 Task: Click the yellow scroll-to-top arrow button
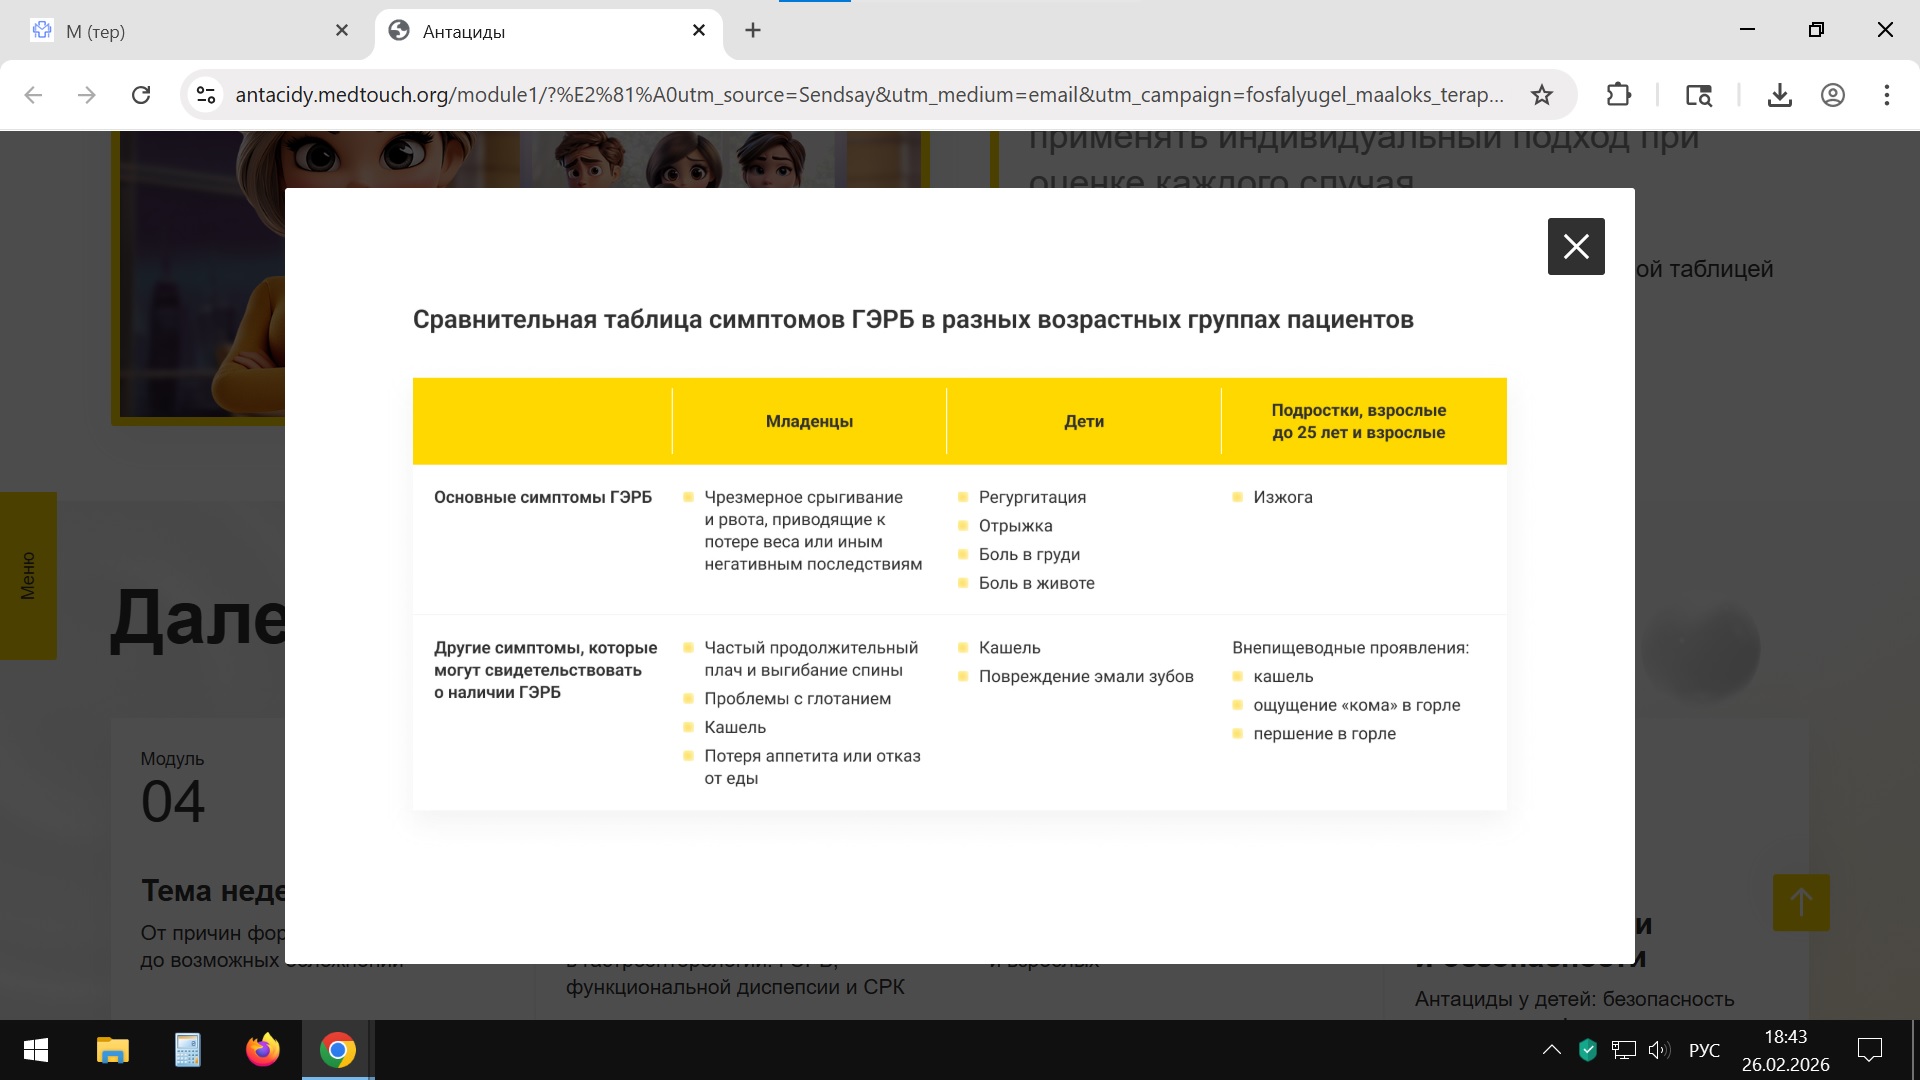1800,902
